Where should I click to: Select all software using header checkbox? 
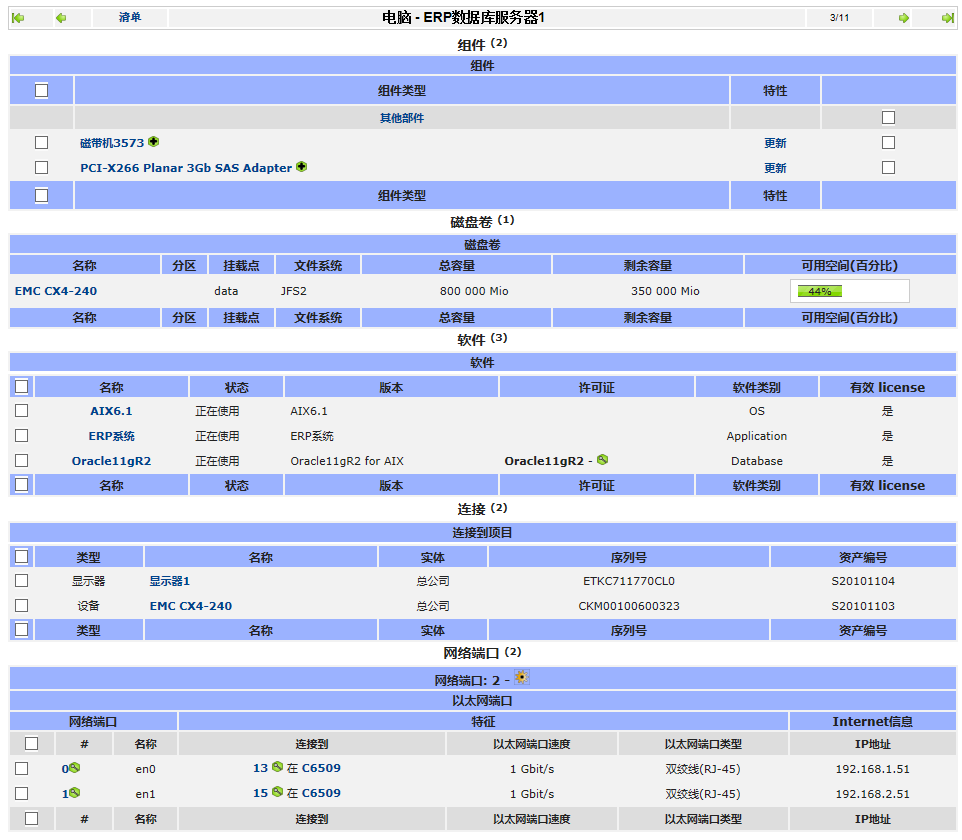click(x=22, y=386)
